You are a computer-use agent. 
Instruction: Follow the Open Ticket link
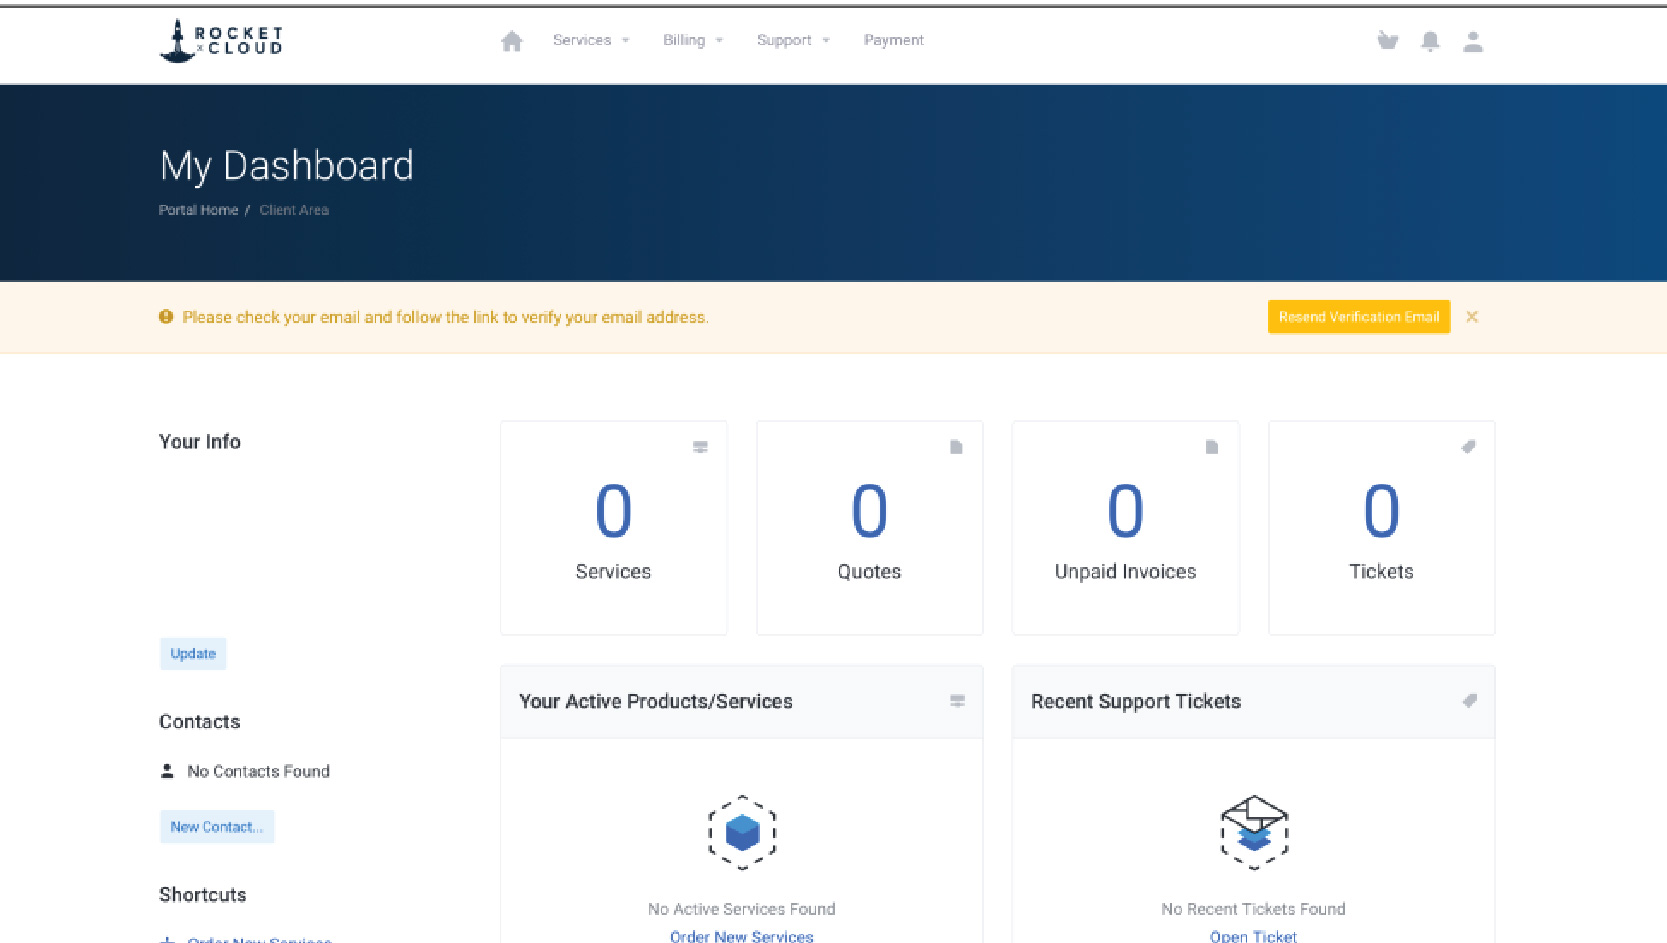point(1253,936)
